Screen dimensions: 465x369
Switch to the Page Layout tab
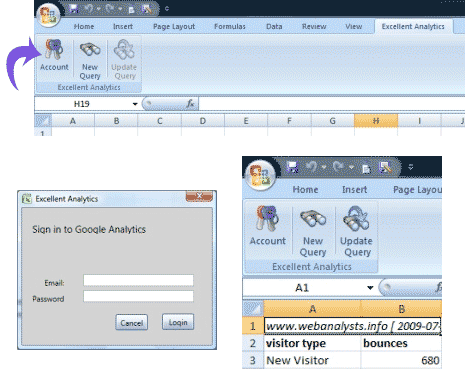click(x=174, y=27)
